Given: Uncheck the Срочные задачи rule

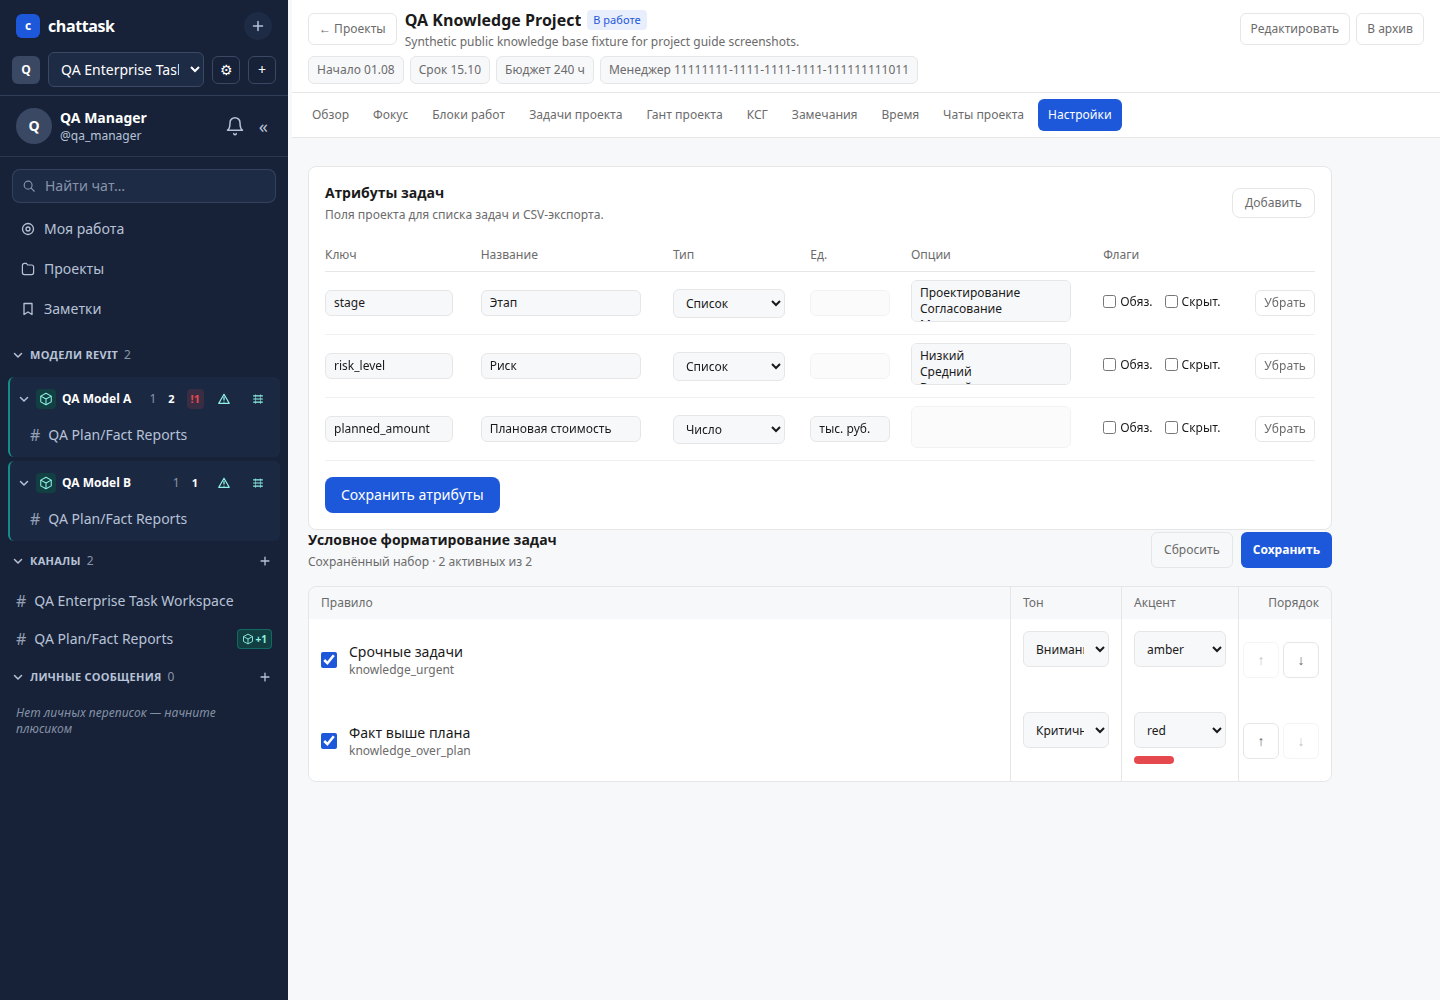Looking at the screenshot, I should 329,660.
